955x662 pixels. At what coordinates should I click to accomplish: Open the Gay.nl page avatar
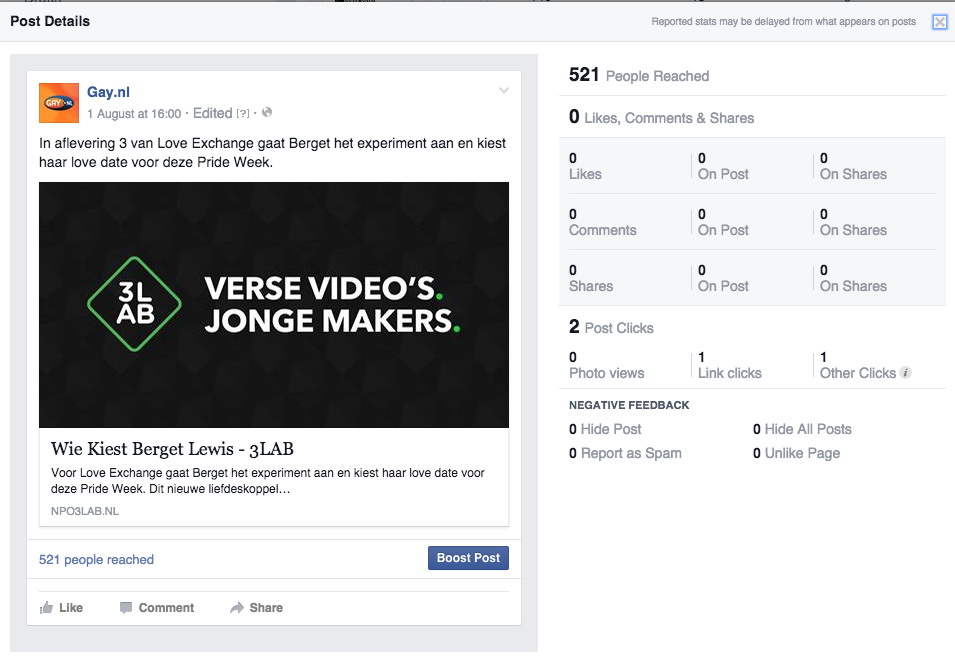(x=59, y=103)
